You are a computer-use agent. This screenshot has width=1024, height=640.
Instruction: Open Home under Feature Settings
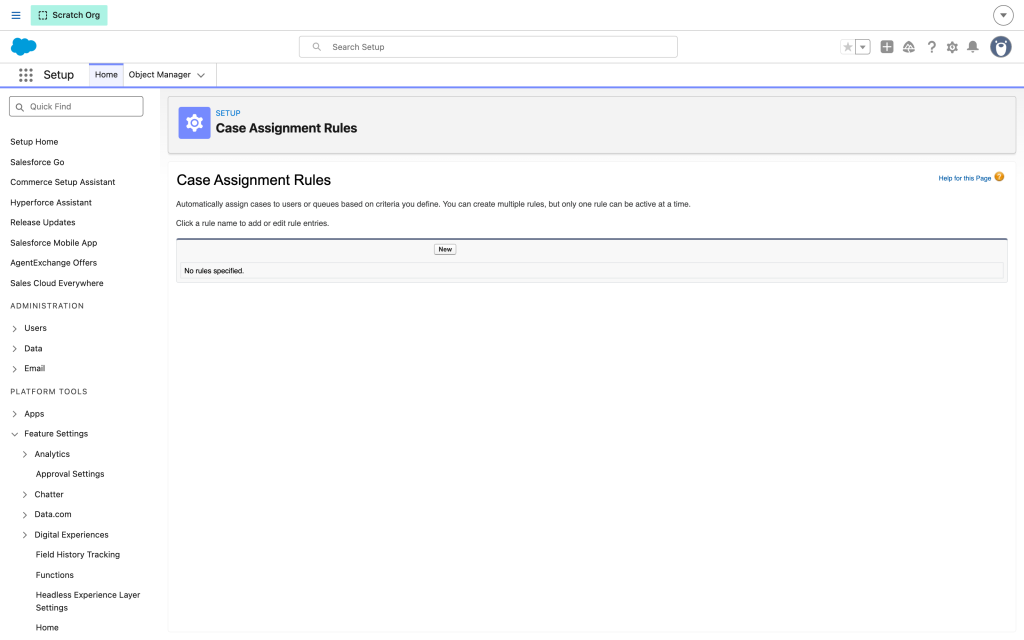click(x=47, y=628)
